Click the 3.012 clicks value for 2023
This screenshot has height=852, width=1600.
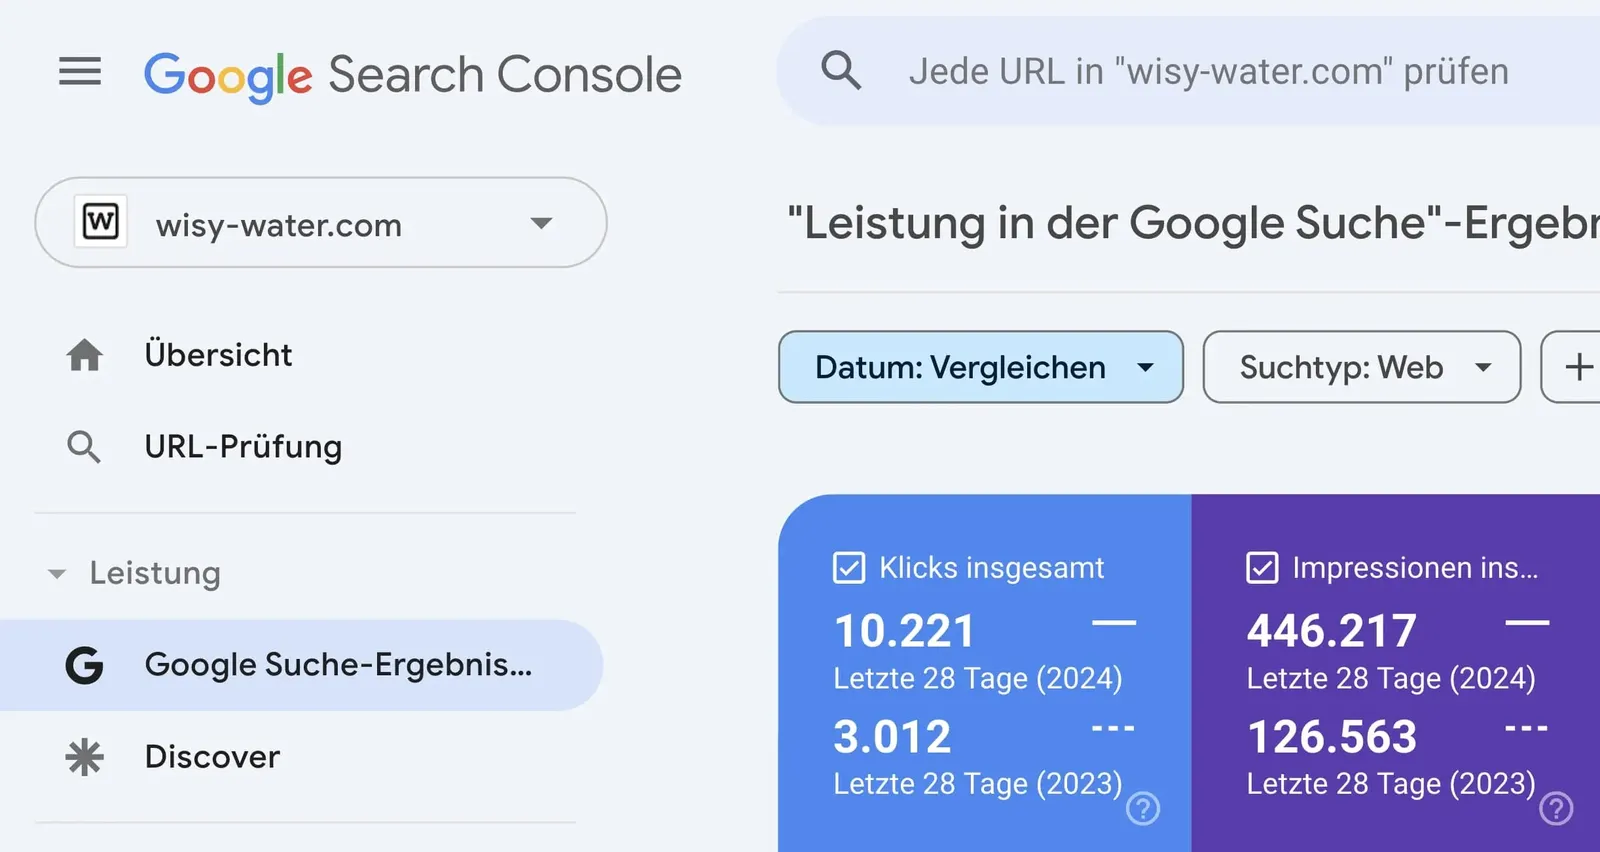(892, 737)
